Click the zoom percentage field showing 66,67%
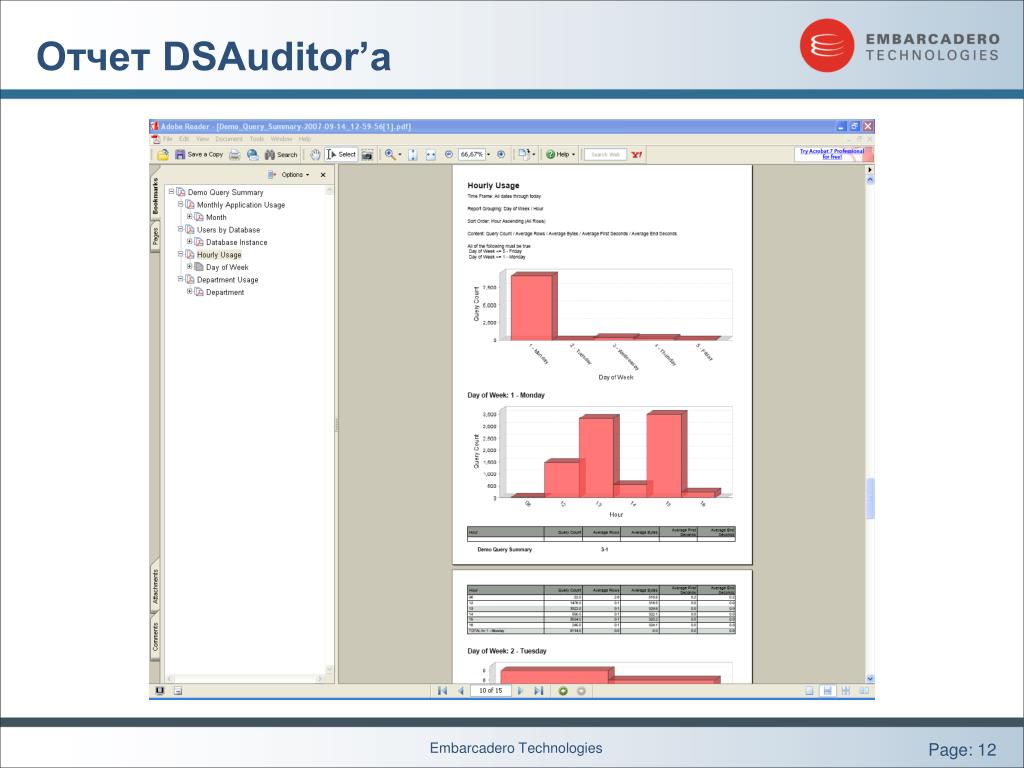 (x=472, y=155)
